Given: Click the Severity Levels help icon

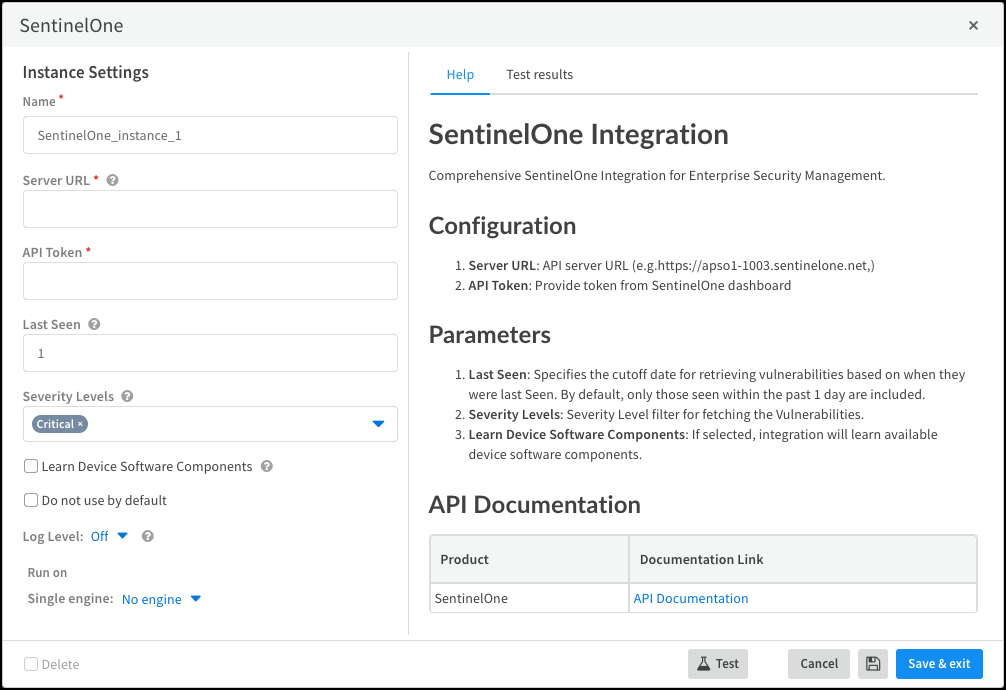Looking at the screenshot, I should pyautogui.click(x=128, y=397).
